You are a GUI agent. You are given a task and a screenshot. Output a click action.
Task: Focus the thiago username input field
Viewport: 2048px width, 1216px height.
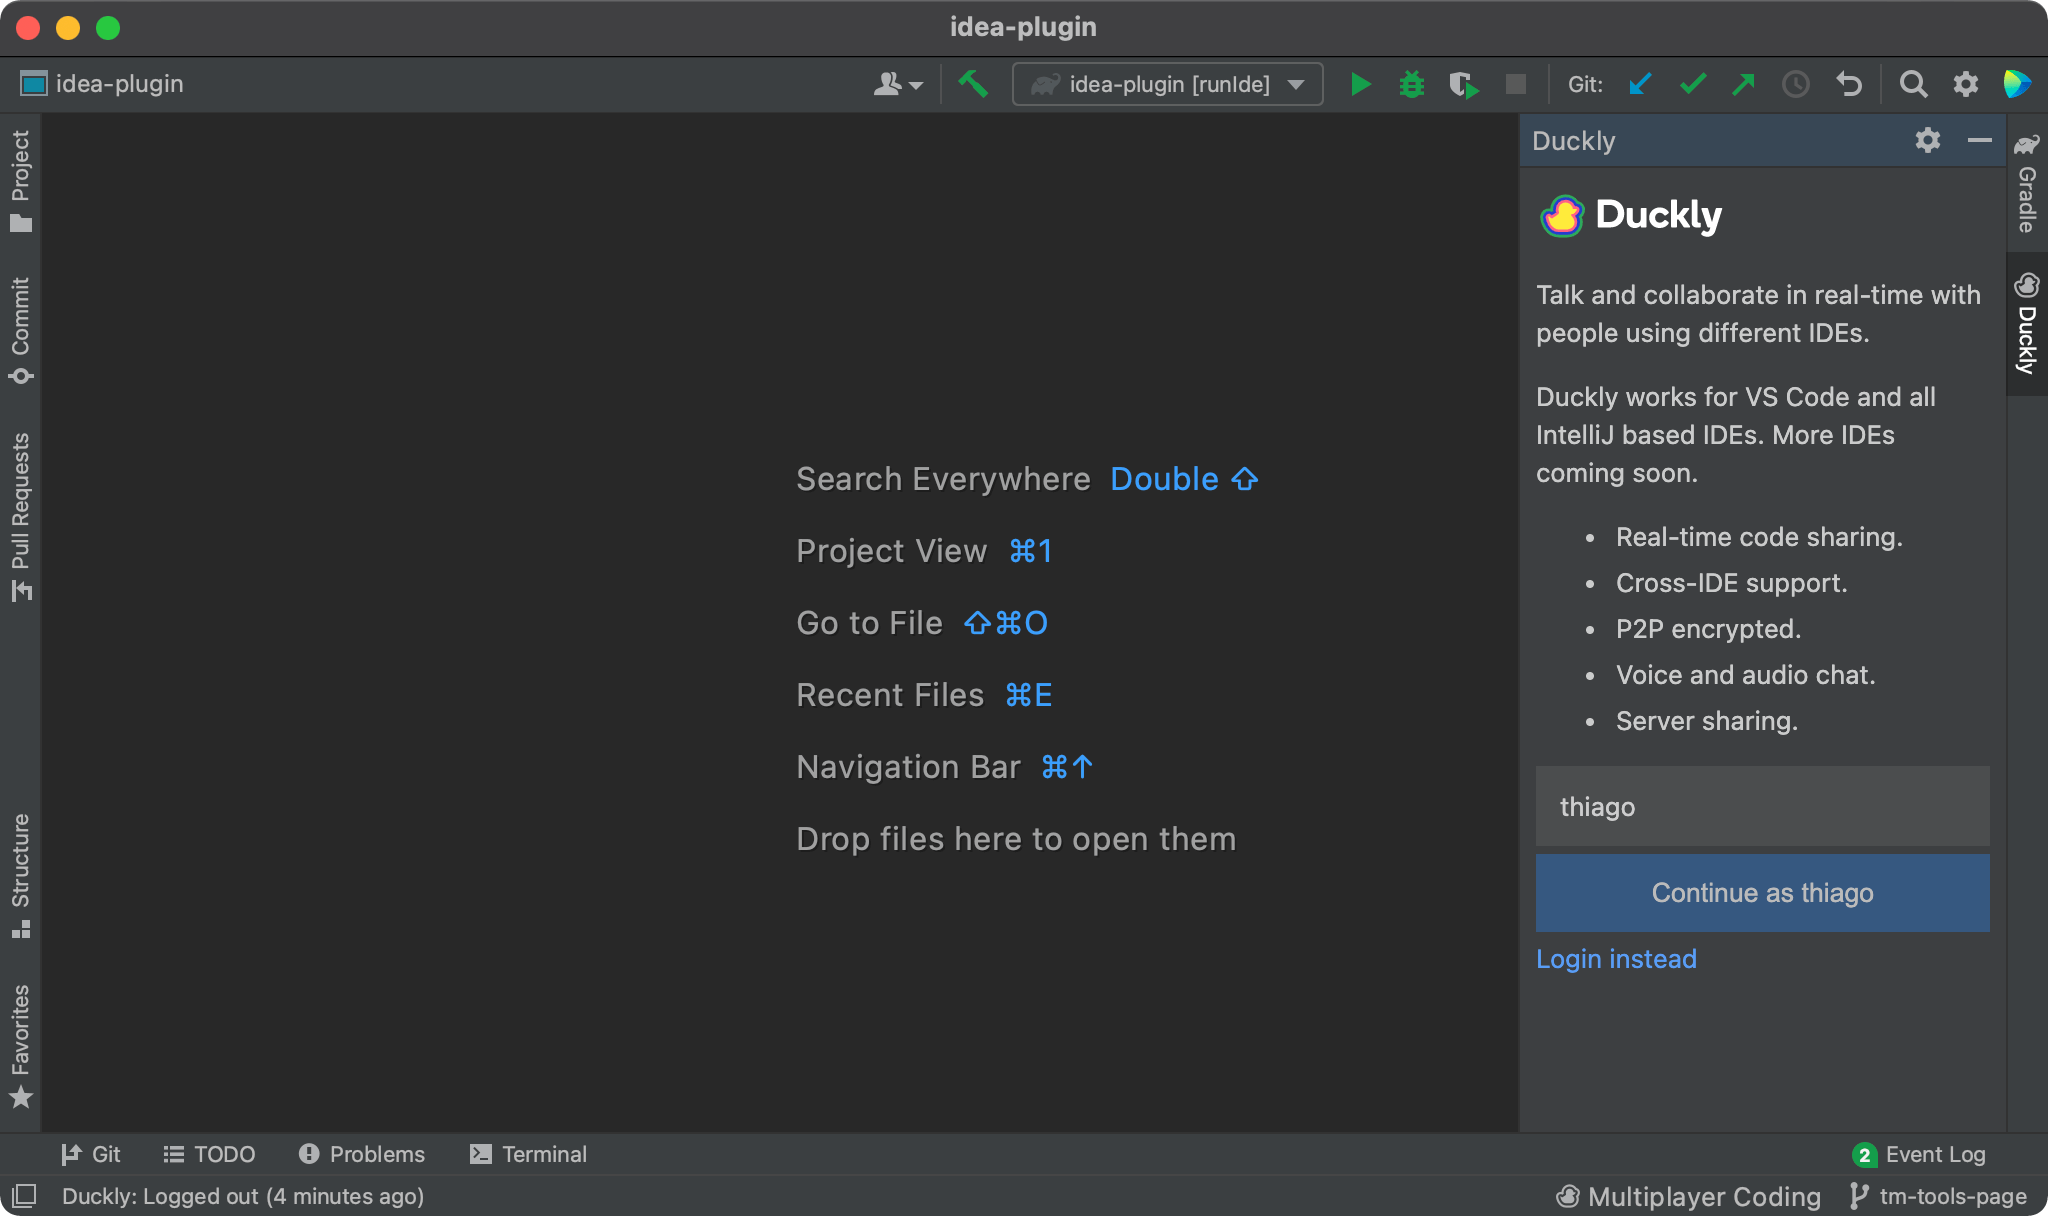point(1762,806)
